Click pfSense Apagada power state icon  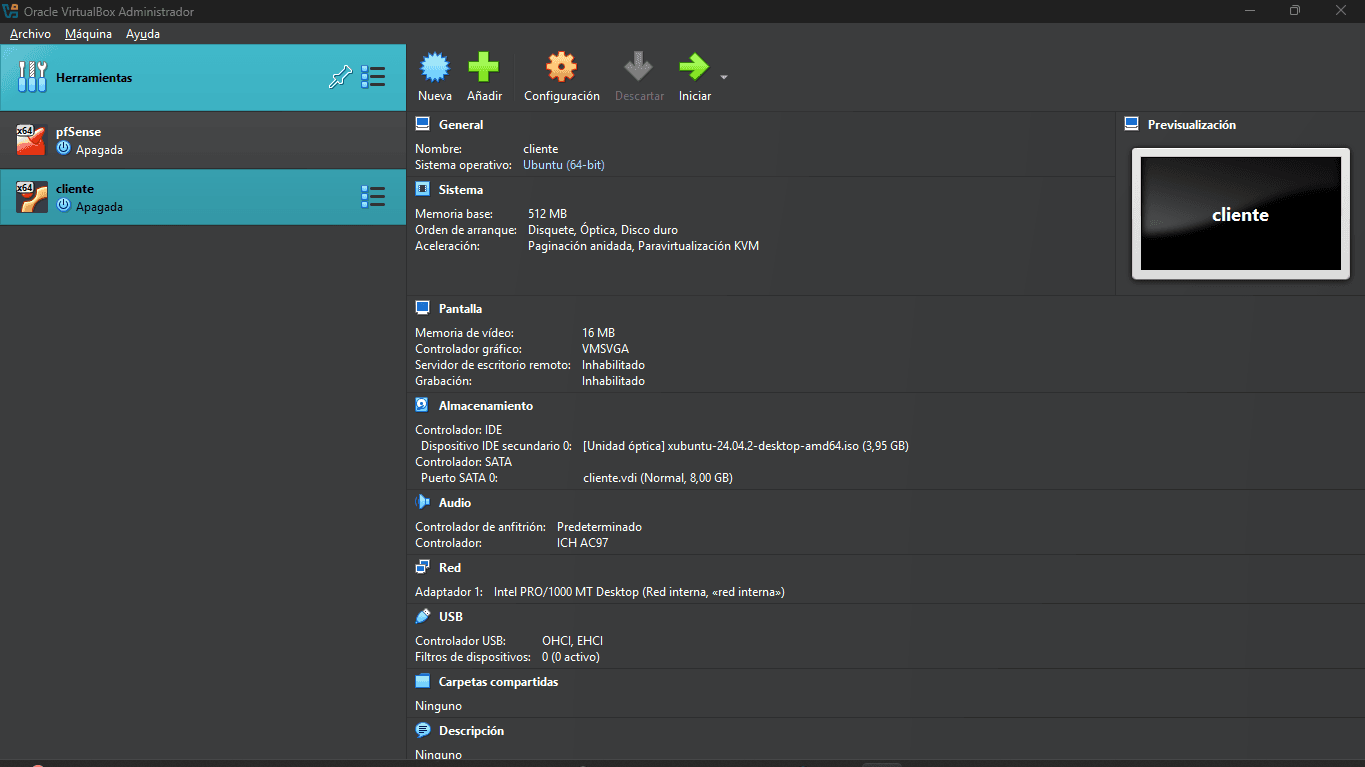tap(64, 149)
